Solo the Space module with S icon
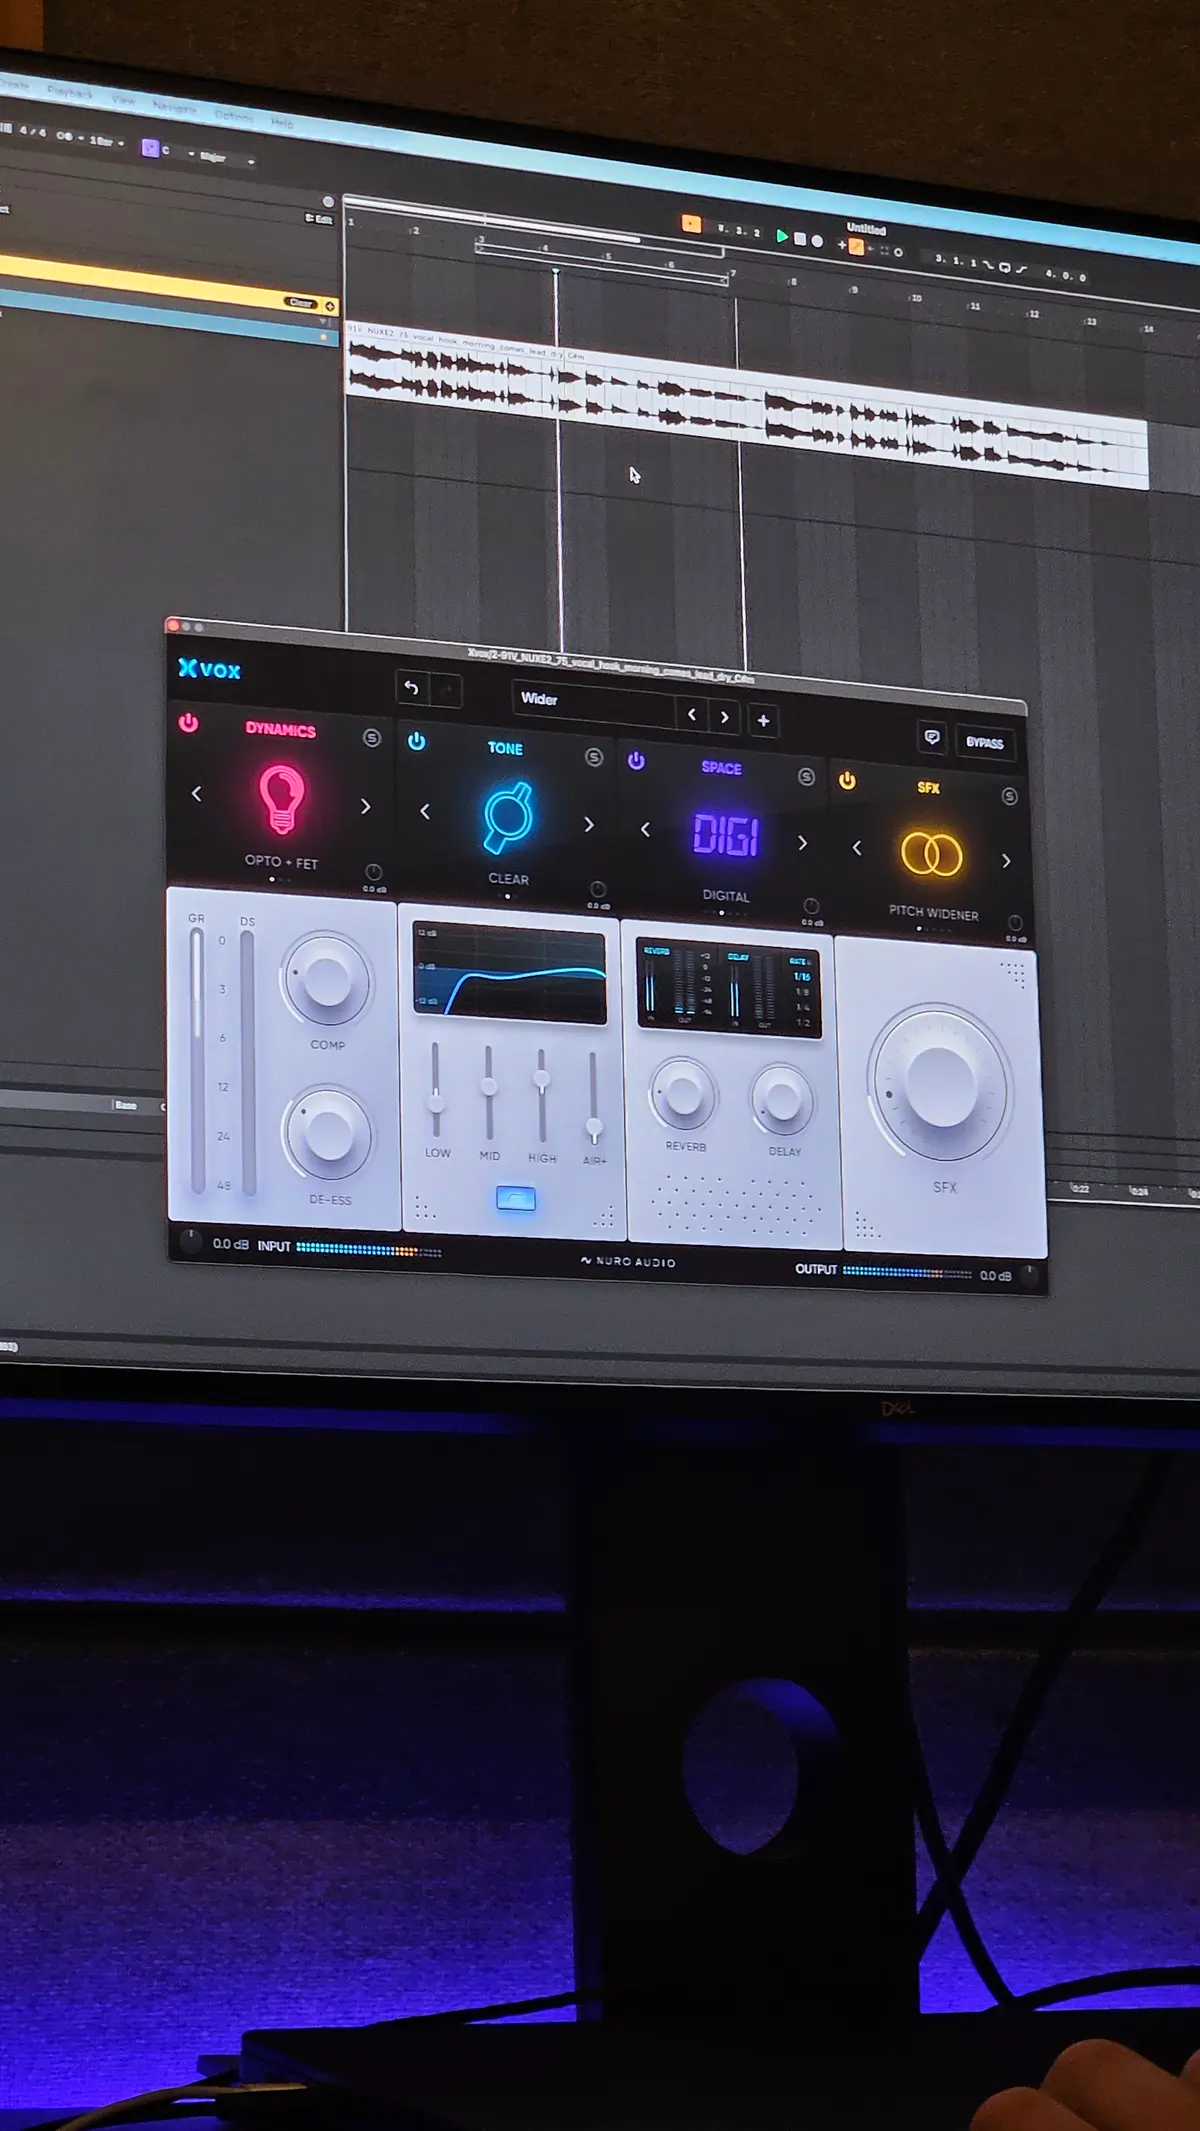Viewport: 1200px width, 2131px height. click(x=806, y=776)
